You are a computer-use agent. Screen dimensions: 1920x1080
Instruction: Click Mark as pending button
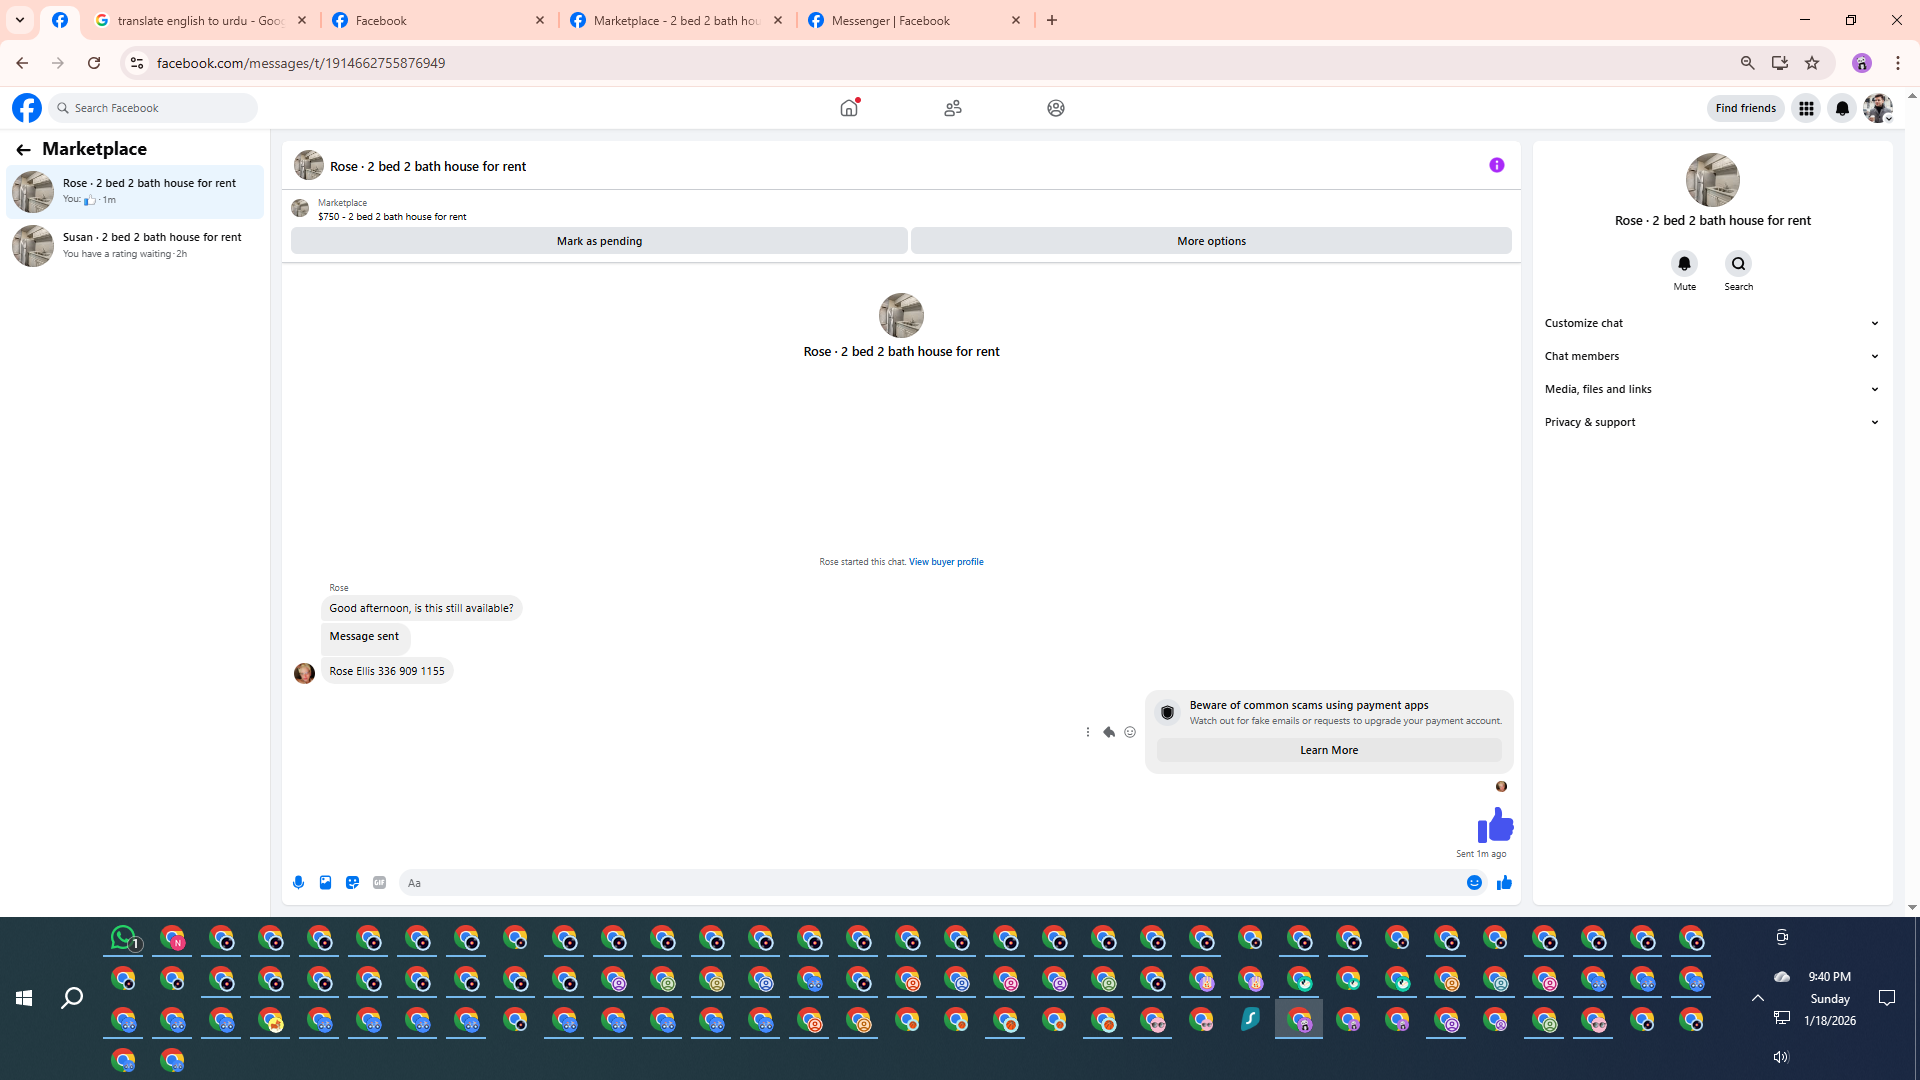click(x=599, y=241)
